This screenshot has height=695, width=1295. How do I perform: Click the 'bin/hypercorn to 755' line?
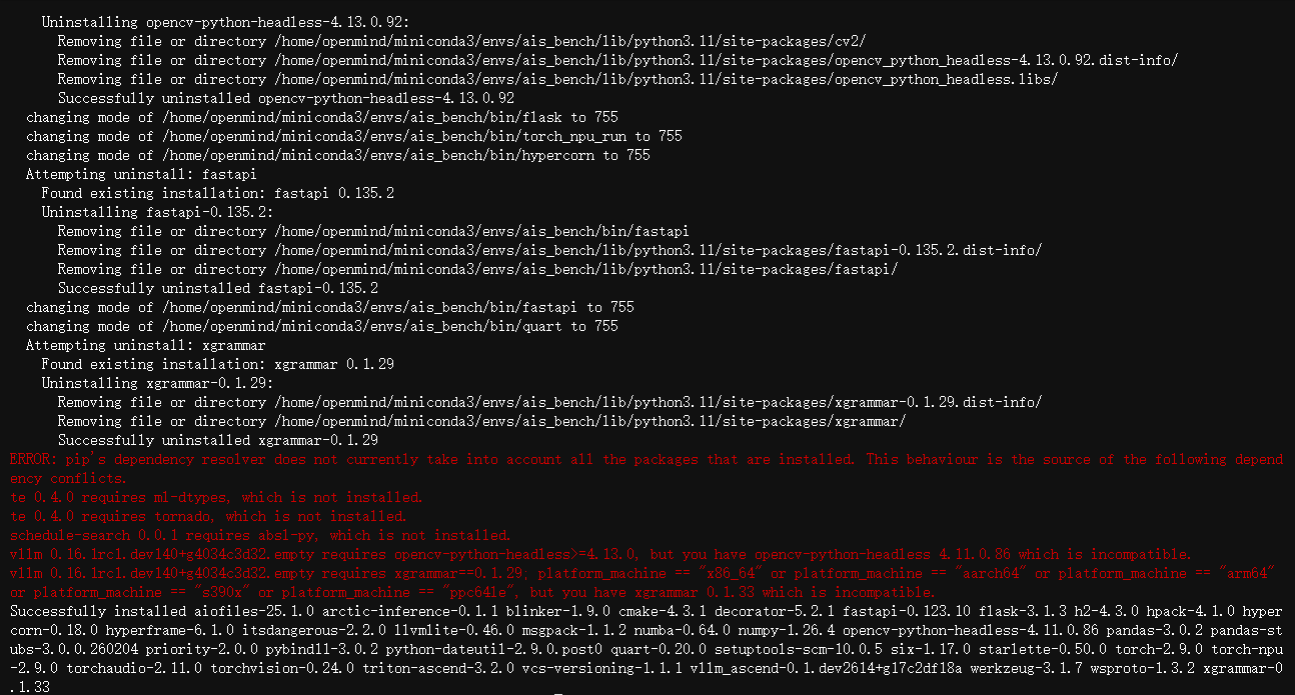coord(337,155)
